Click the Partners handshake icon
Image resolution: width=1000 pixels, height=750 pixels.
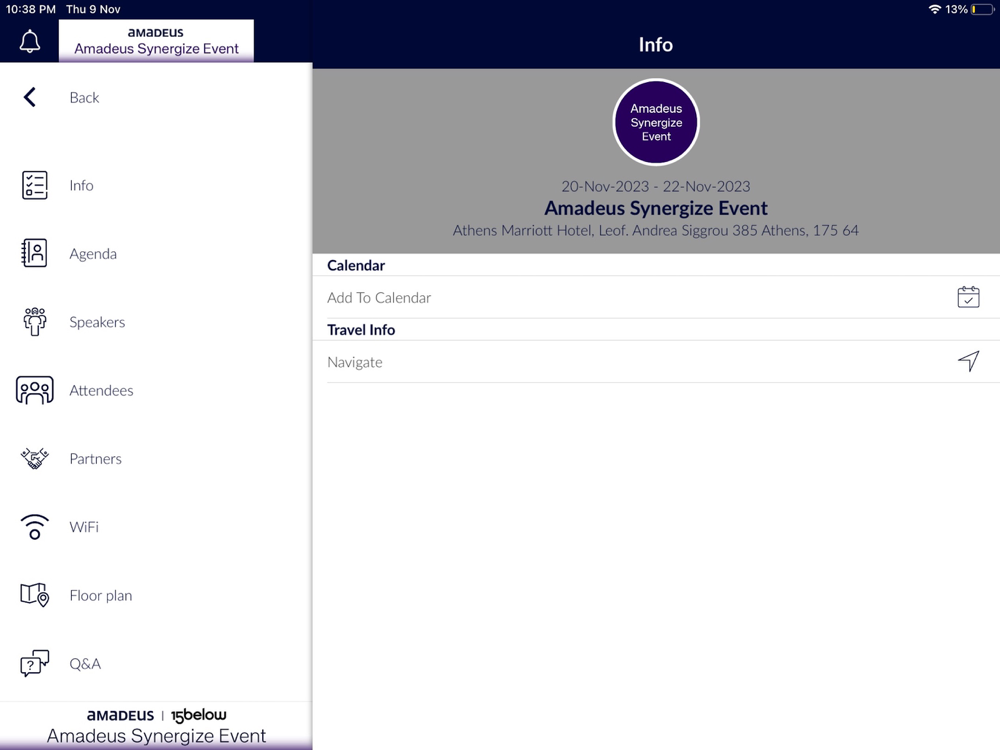coord(34,458)
